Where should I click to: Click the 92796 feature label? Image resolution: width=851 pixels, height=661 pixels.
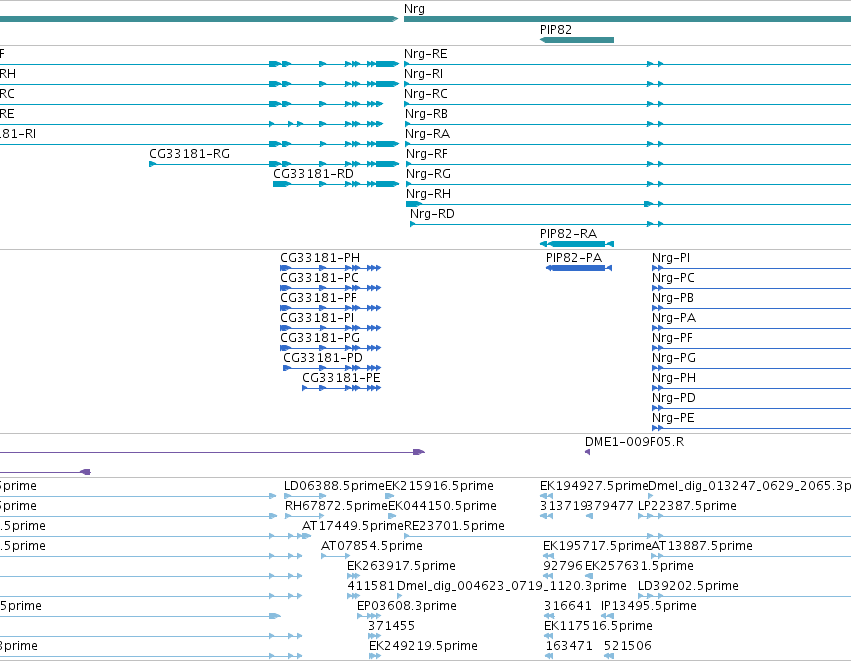563,565
